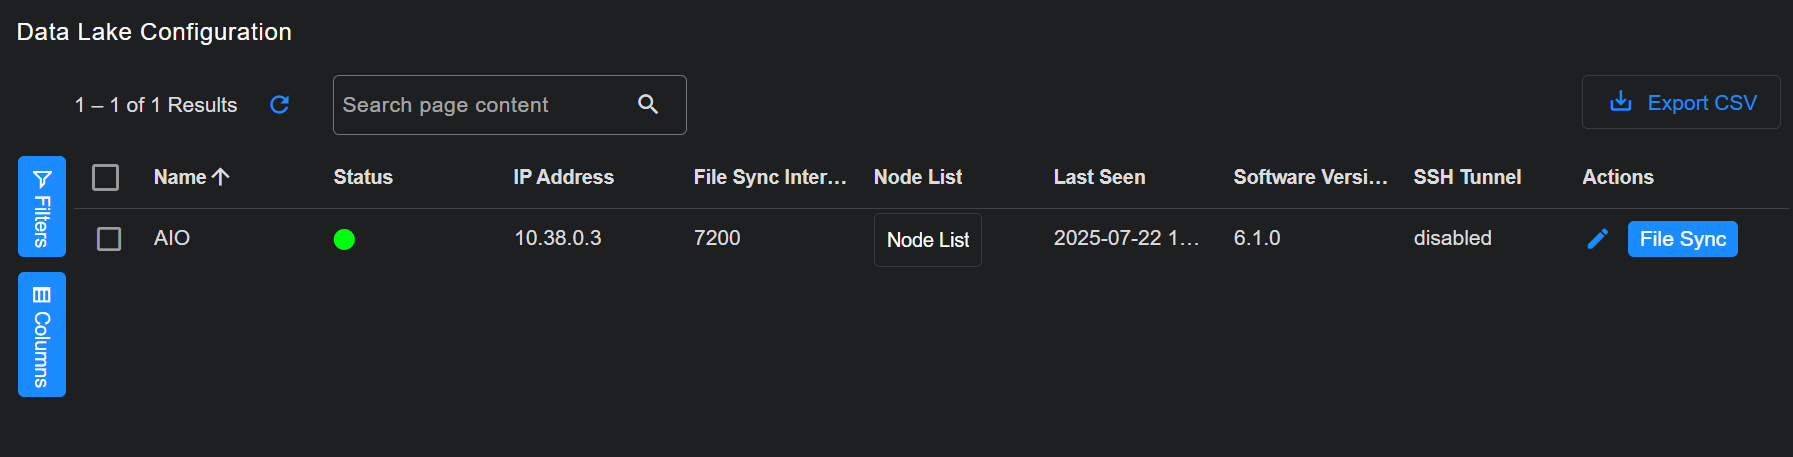Open the Node List for AIO
Viewport: 1793px width, 457px height.
927,240
